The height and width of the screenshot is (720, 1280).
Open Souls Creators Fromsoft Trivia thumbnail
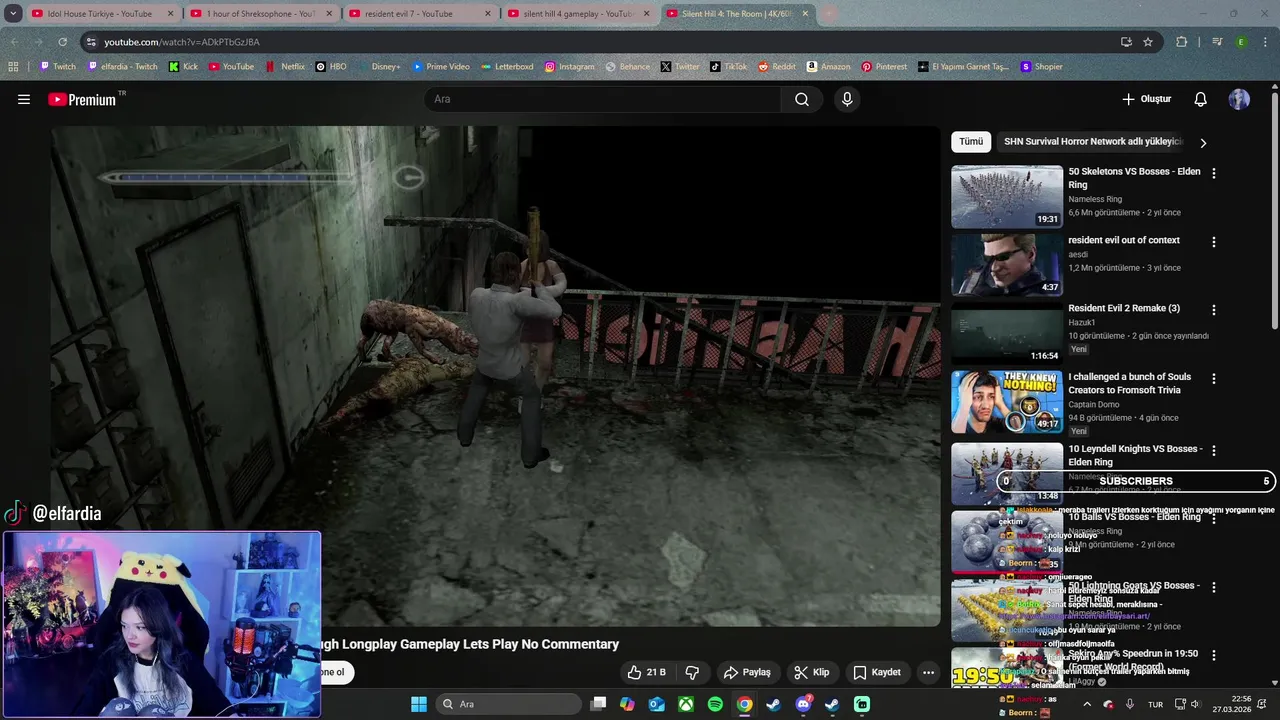coord(1007,402)
